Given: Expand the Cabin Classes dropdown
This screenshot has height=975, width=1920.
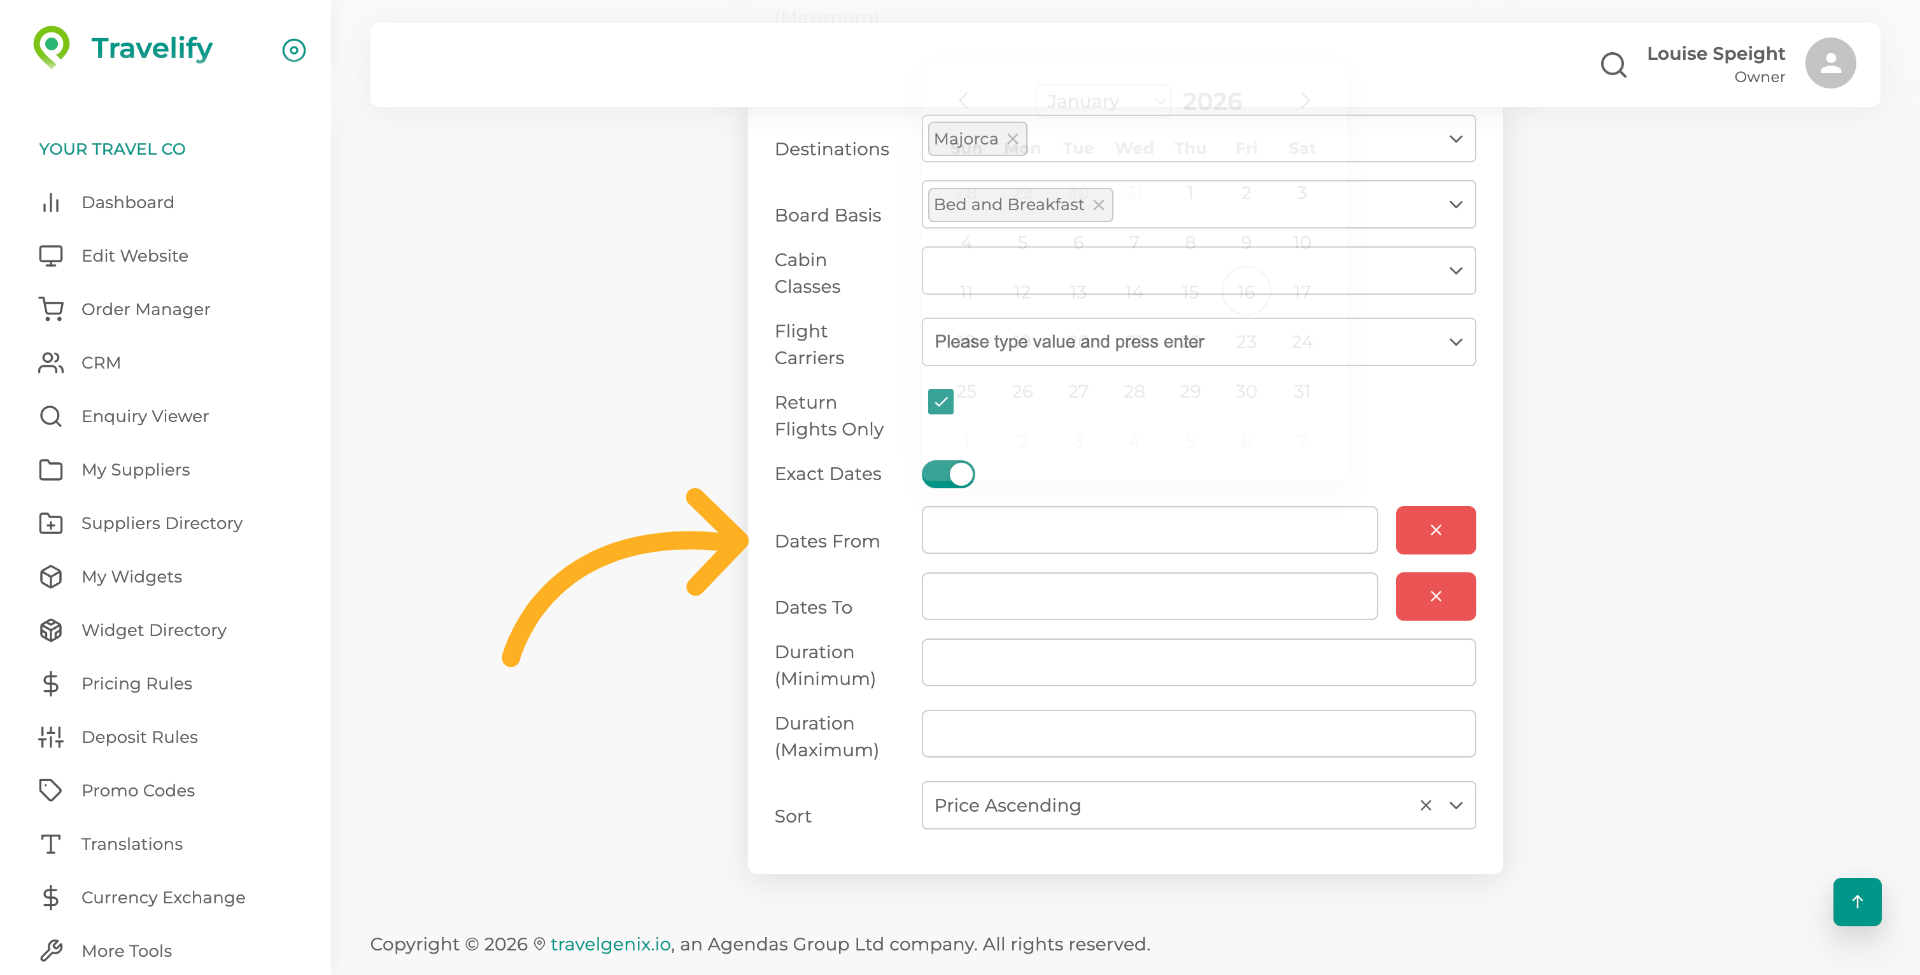Looking at the screenshot, I should tap(1455, 270).
